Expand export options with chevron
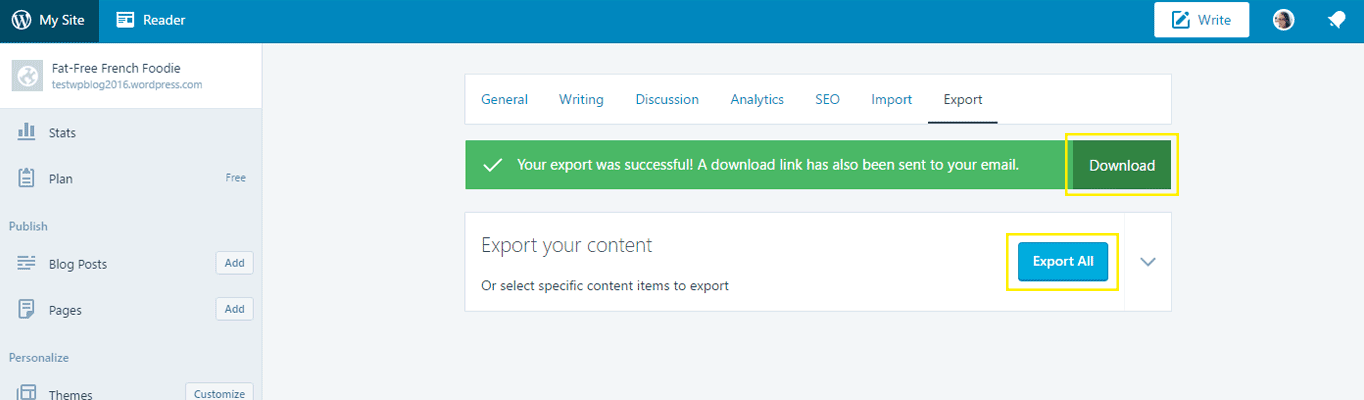The width and height of the screenshot is (1364, 400). click(x=1148, y=262)
